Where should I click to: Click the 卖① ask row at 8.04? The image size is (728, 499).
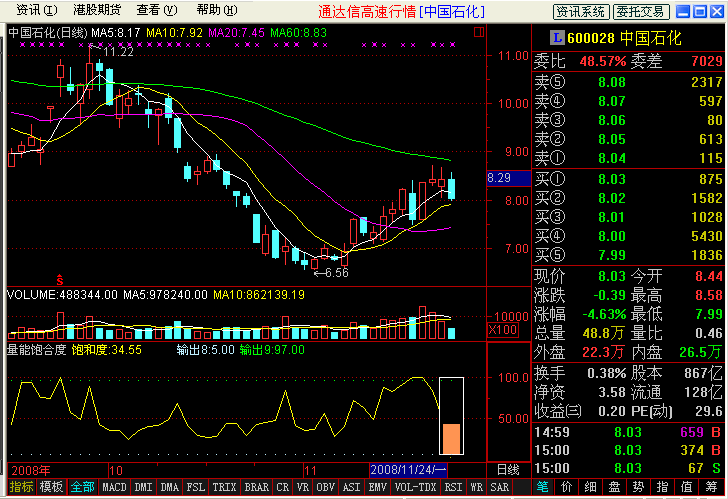[628, 158]
